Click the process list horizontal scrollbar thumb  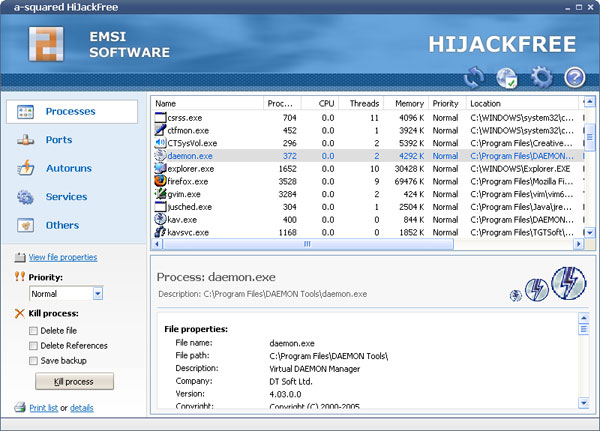click(308, 244)
